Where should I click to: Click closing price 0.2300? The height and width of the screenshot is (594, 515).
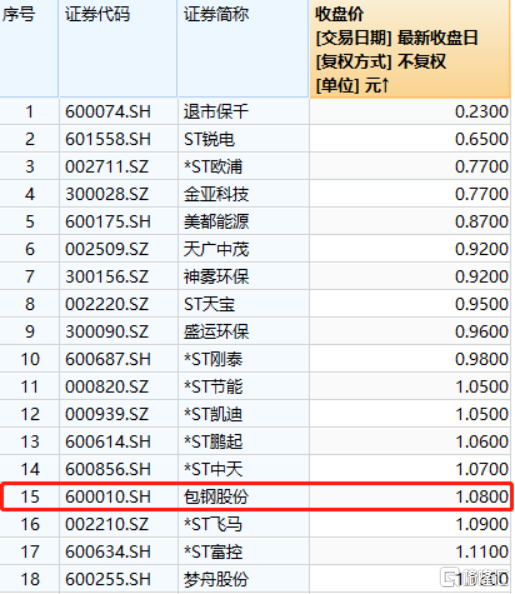click(481, 112)
